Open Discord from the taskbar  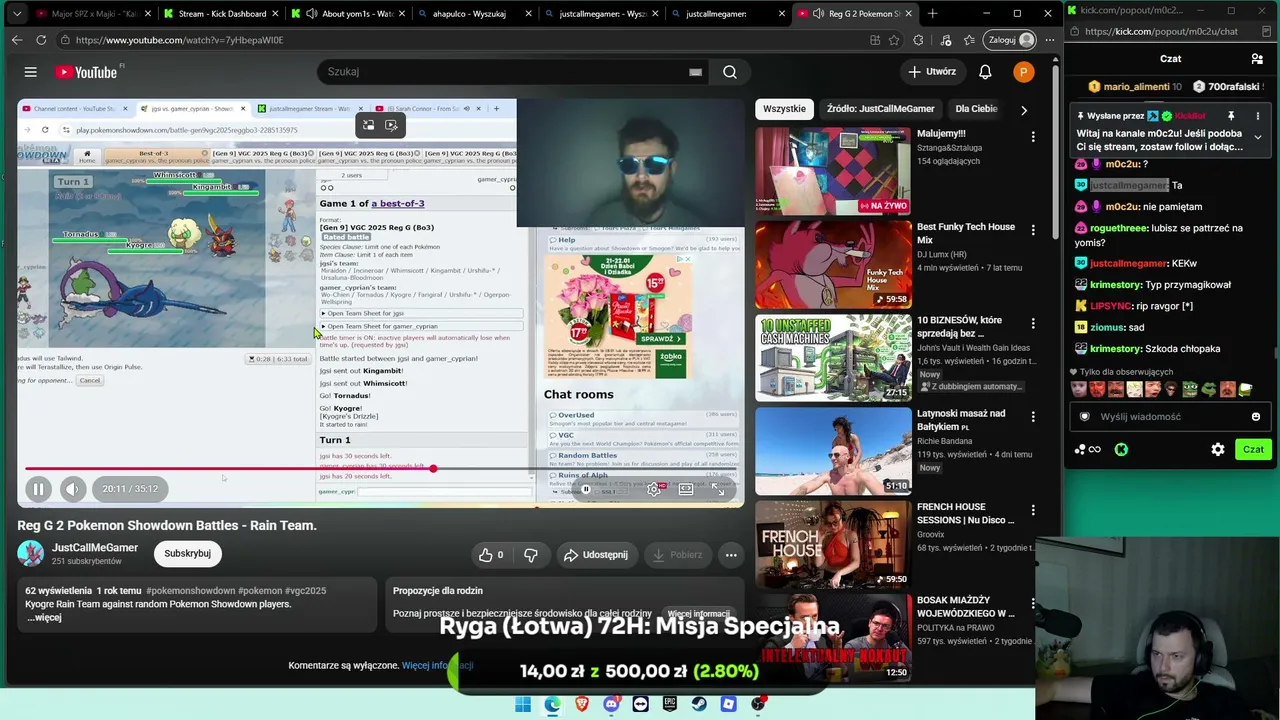point(611,704)
